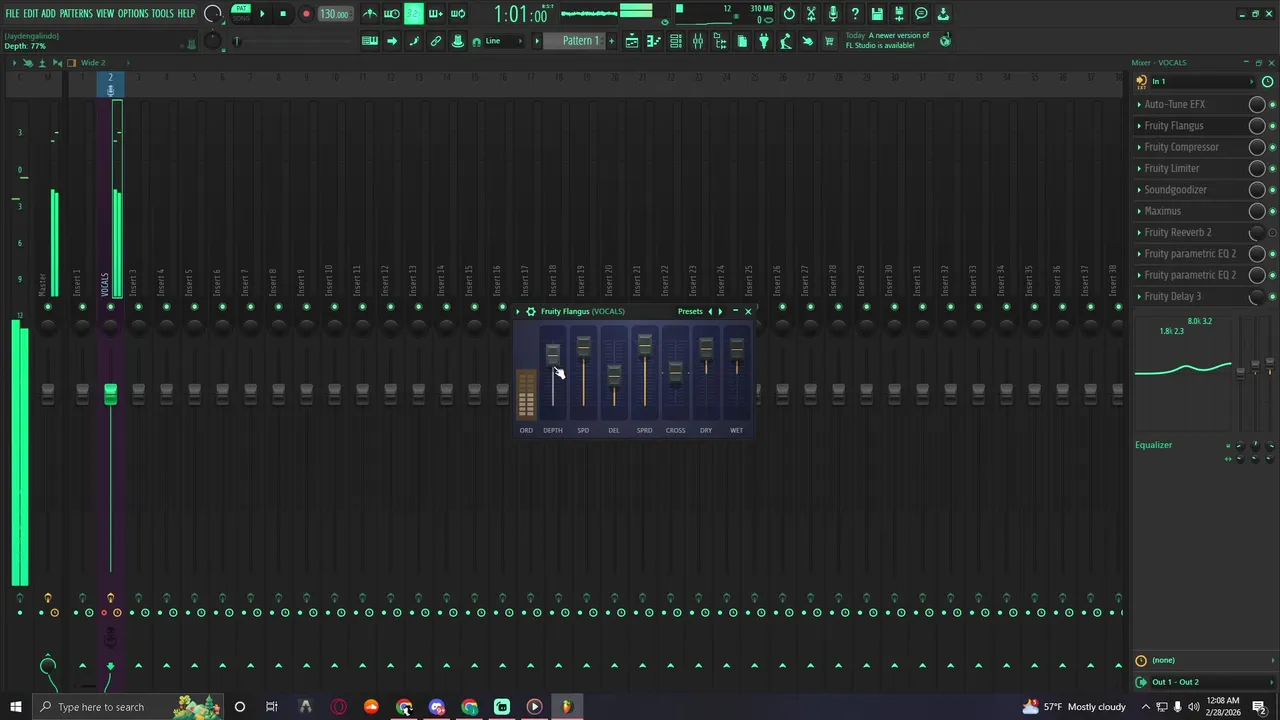Click the undo history icon
This screenshot has height=720, width=1280.
[788, 14]
